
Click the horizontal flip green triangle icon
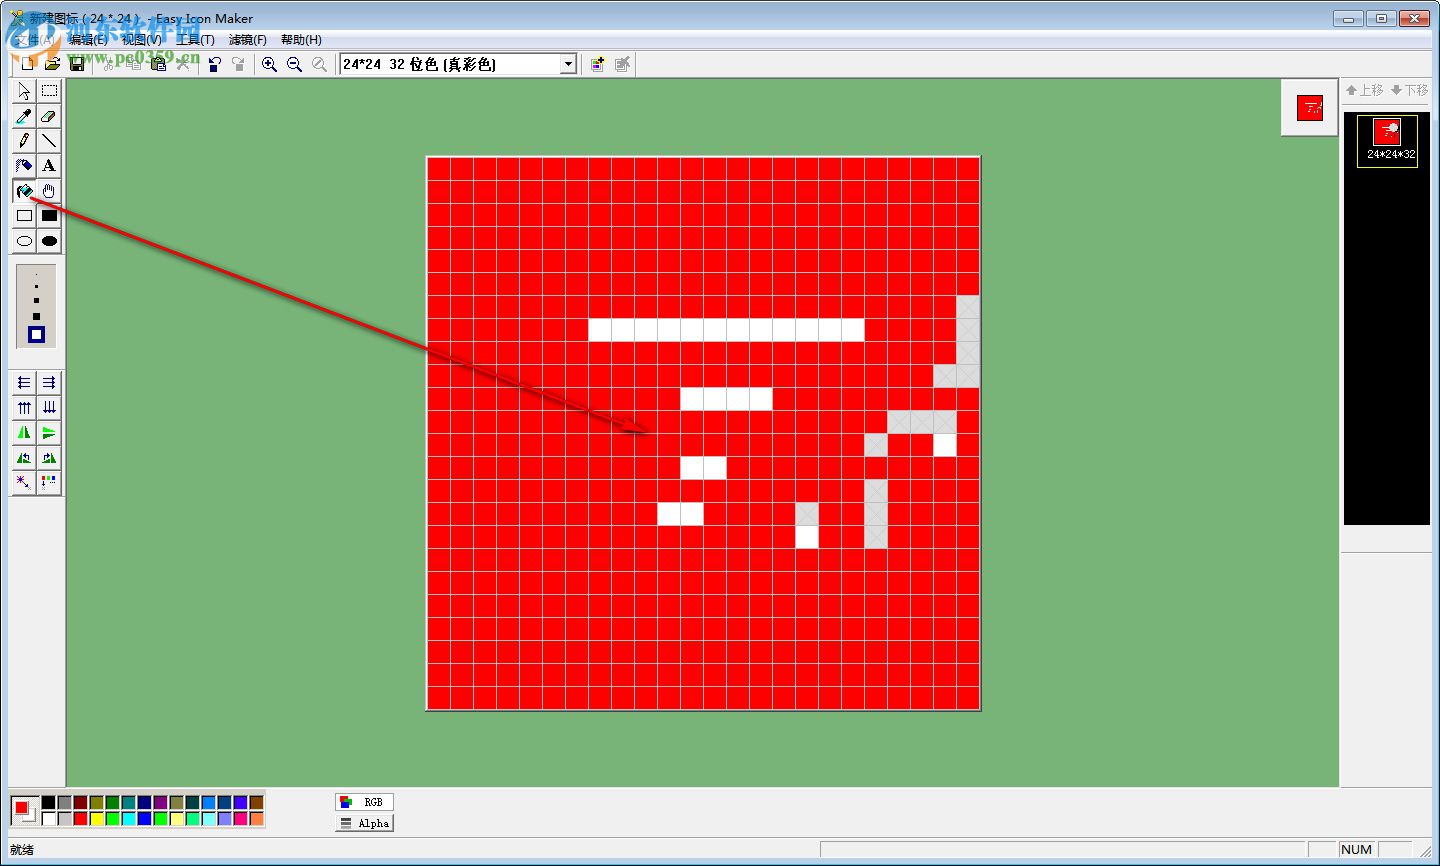(x=22, y=432)
